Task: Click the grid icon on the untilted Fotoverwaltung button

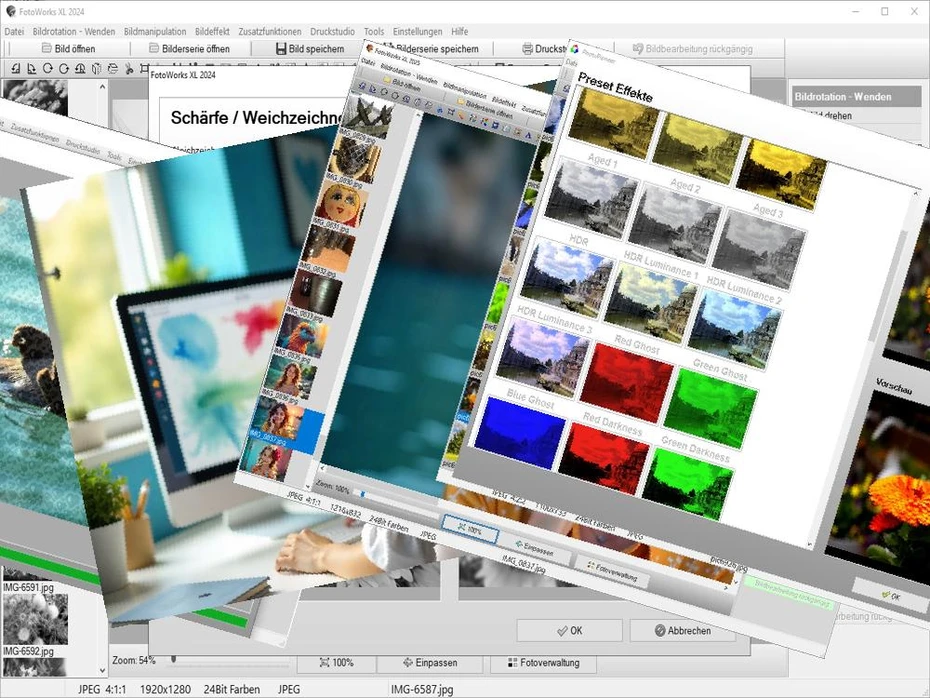Action: (x=511, y=663)
